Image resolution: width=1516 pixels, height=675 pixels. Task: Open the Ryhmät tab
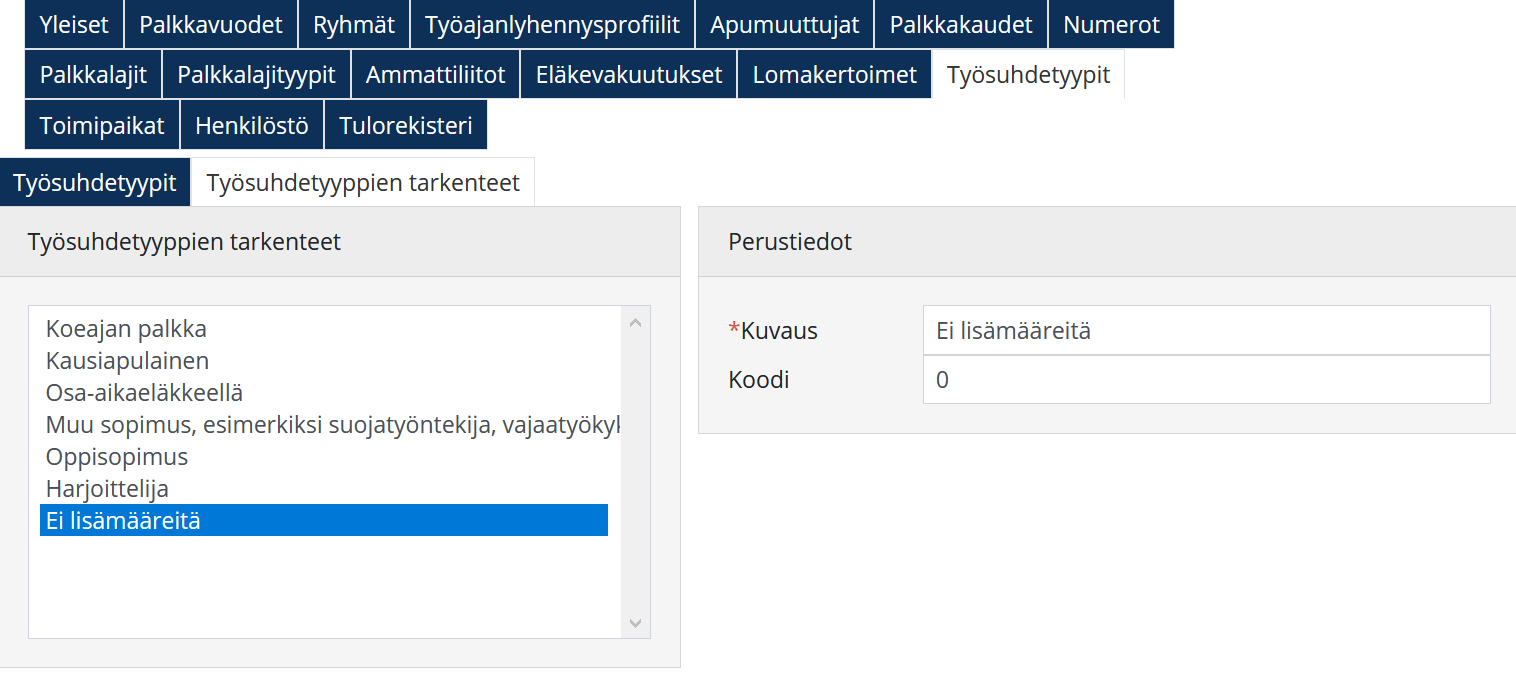point(354,25)
